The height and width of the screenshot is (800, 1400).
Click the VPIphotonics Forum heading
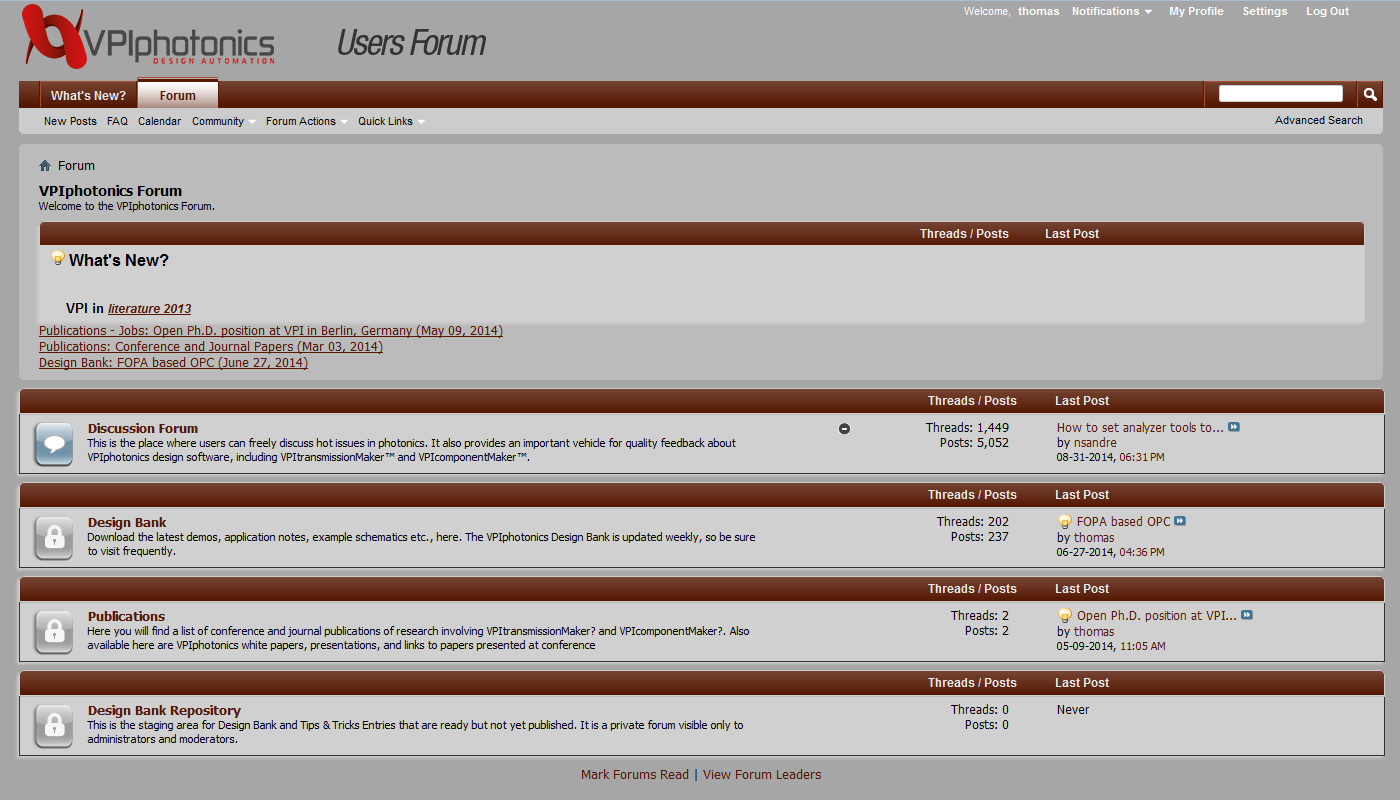click(x=111, y=191)
